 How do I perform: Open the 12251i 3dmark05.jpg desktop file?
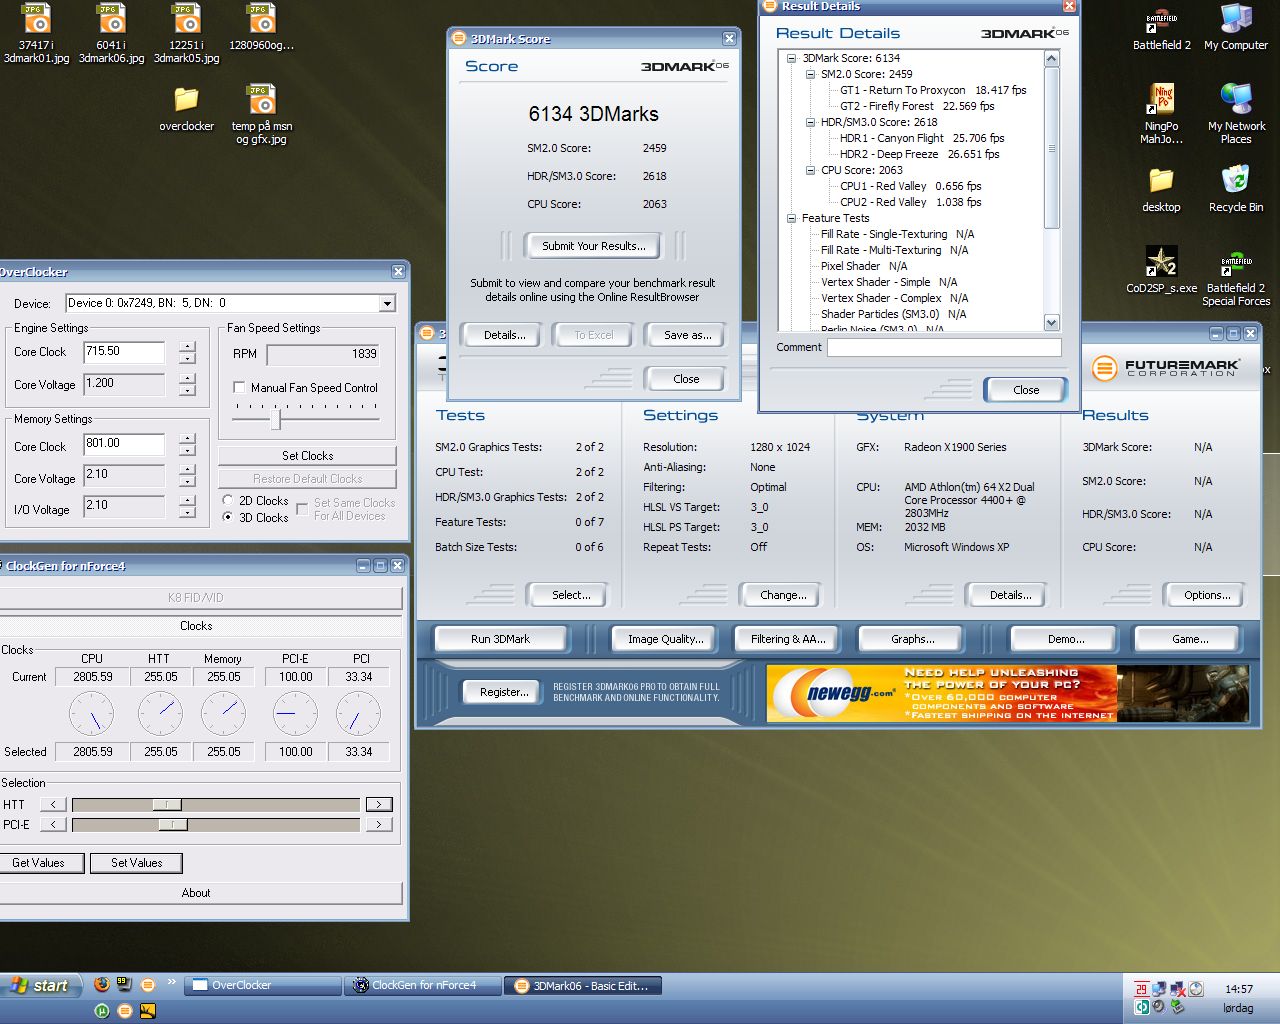pos(186,34)
